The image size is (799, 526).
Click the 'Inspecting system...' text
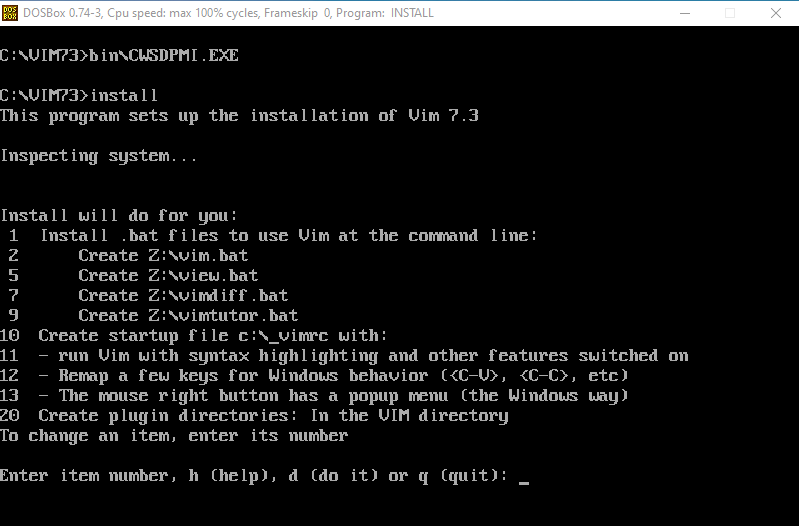pyautogui.click(x=98, y=156)
